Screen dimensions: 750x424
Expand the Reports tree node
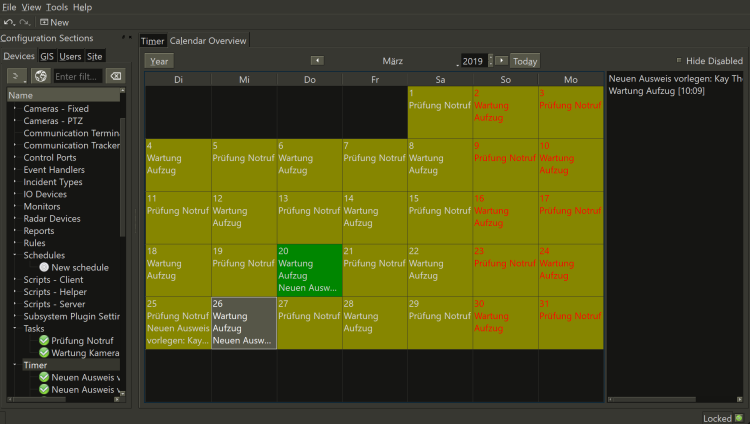coord(15,231)
